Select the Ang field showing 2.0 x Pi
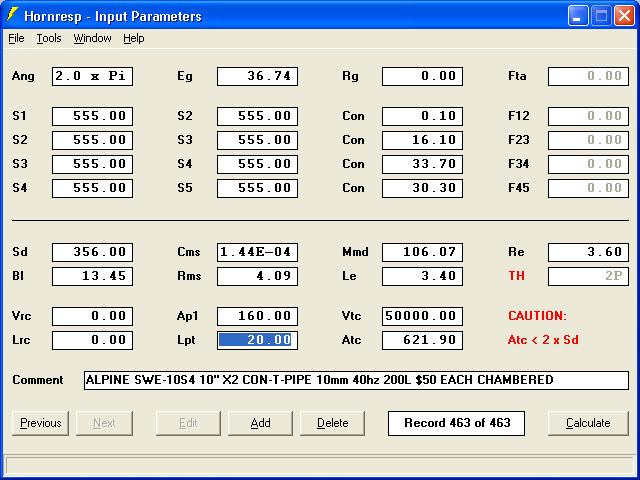The image size is (640, 480). pyautogui.click(x=92, y=76)
